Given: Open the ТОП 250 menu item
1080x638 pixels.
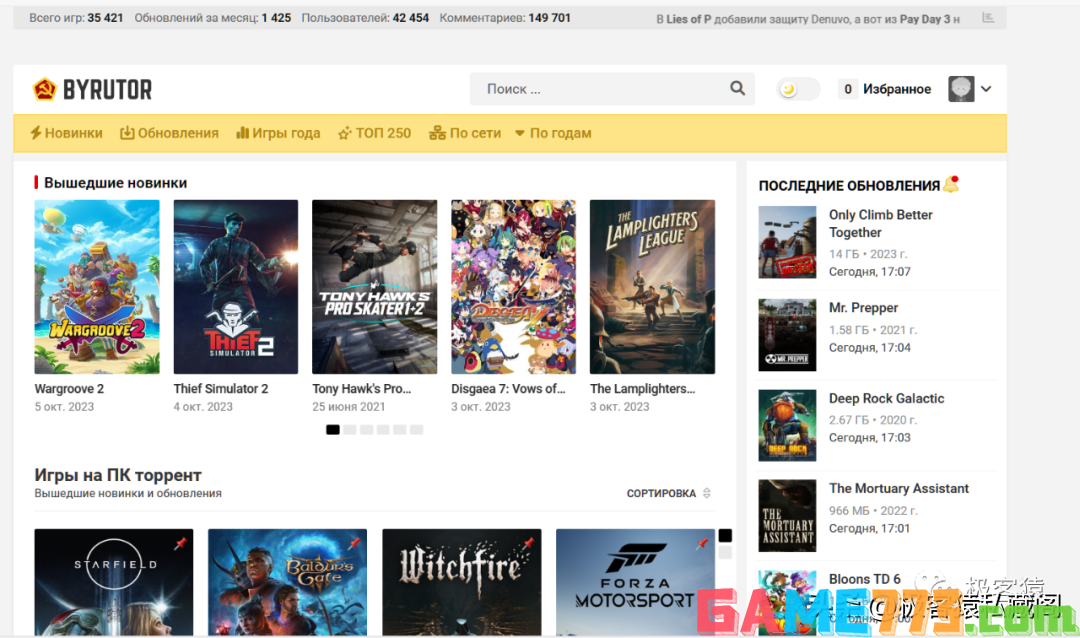Looking at the screenshot, I should click(374, 133).
